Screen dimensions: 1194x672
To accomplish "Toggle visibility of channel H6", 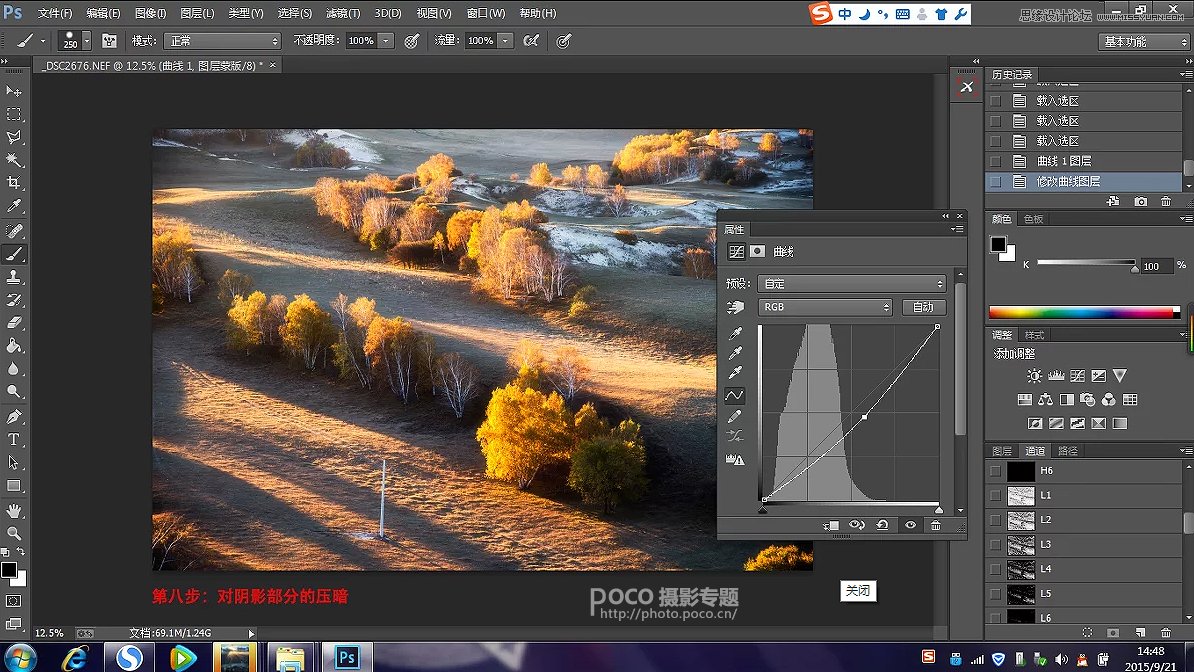I will [995, 471].
